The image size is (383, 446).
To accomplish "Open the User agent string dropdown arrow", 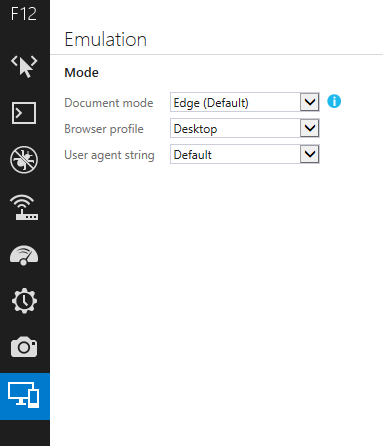I will 310,154.
